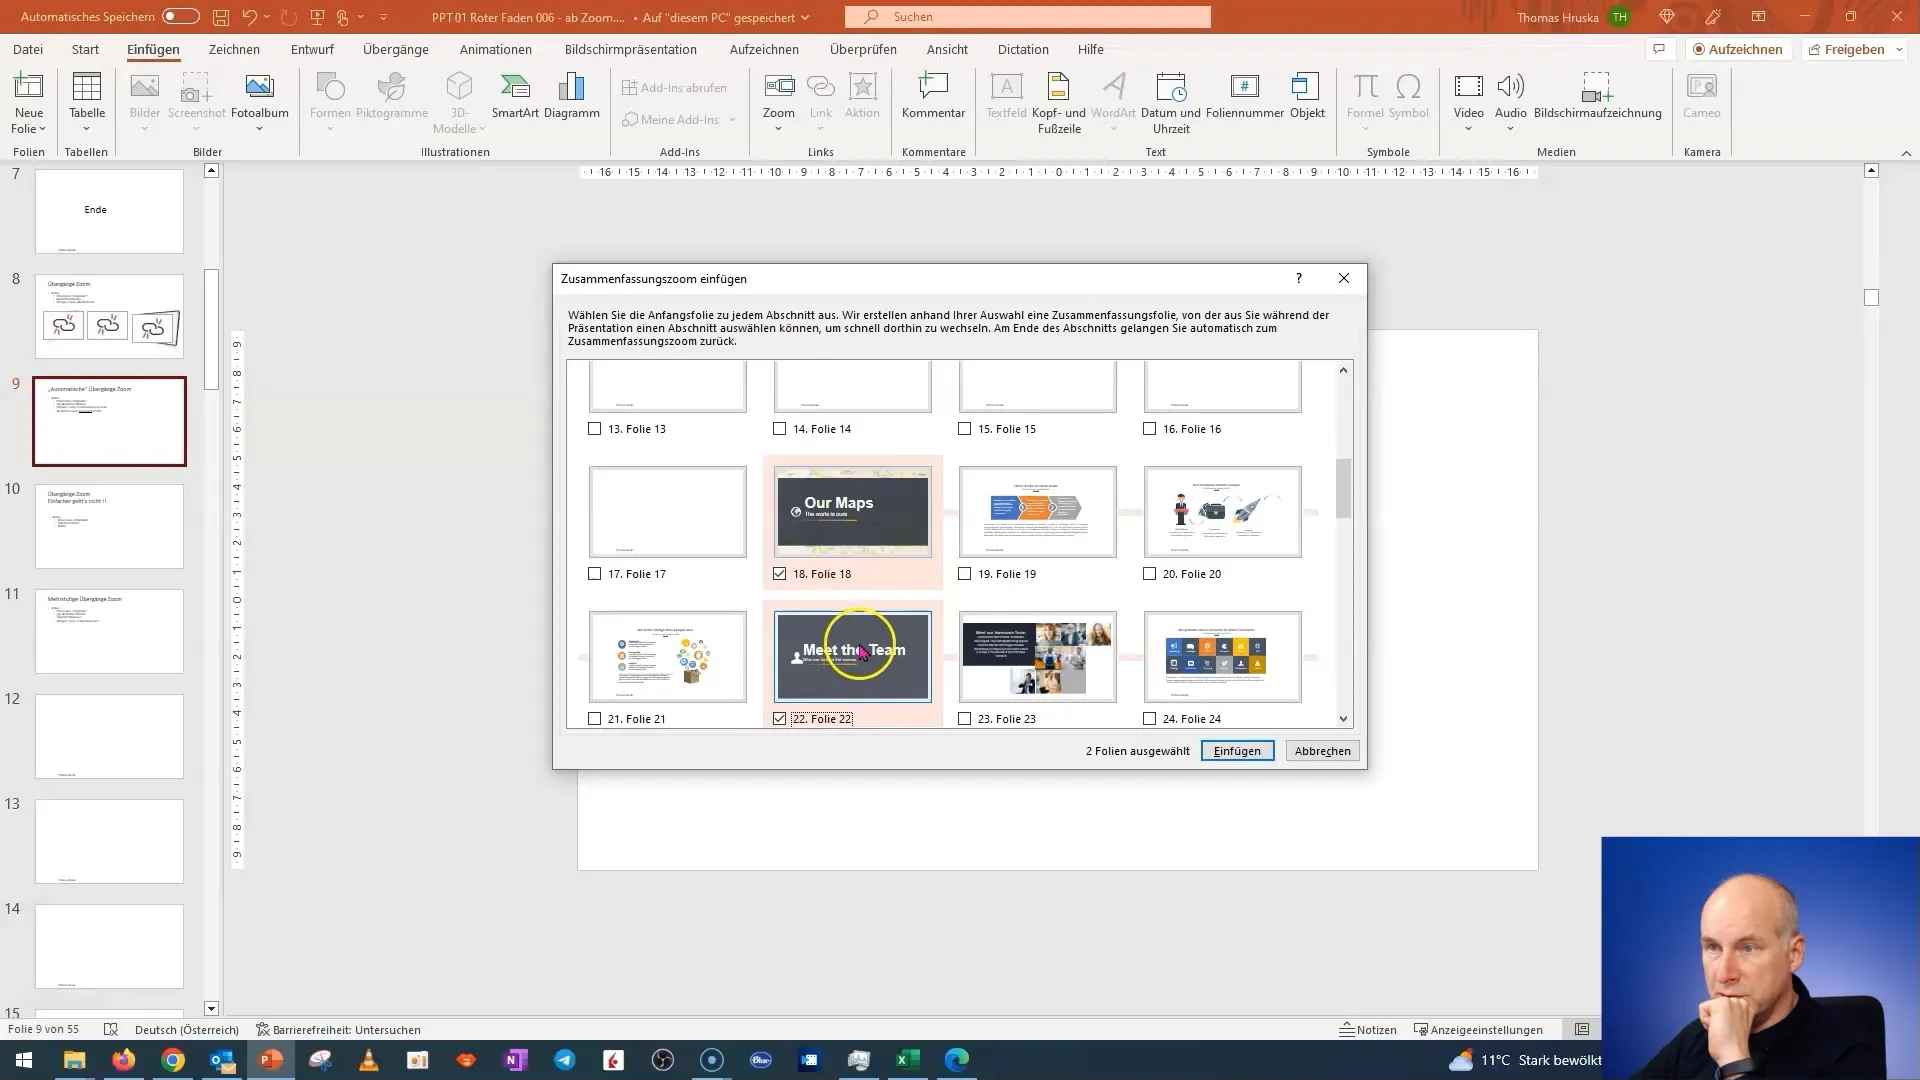Image resolution: width=1920 pixels, height=1080 pixels.
Task: Open Anzeigeeinstellungen in status bar
Action: point(1478,1029)
